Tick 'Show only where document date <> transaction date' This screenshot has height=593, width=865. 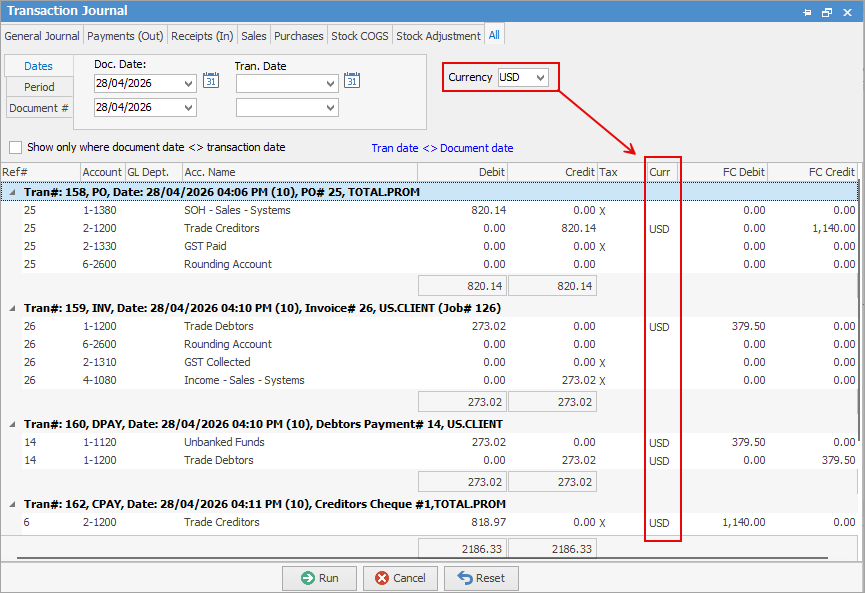coord(15,147)
